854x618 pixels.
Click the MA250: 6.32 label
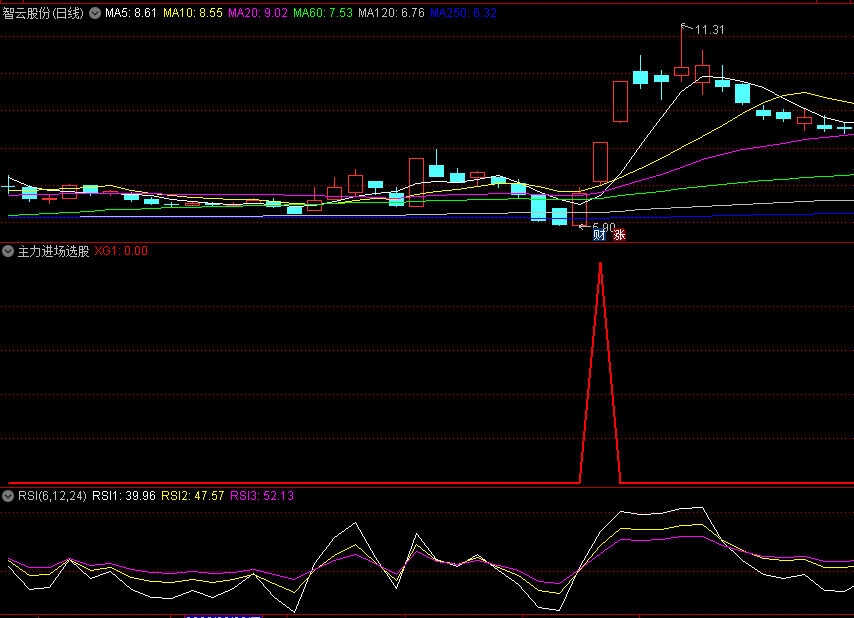click(x=463, y=13)
